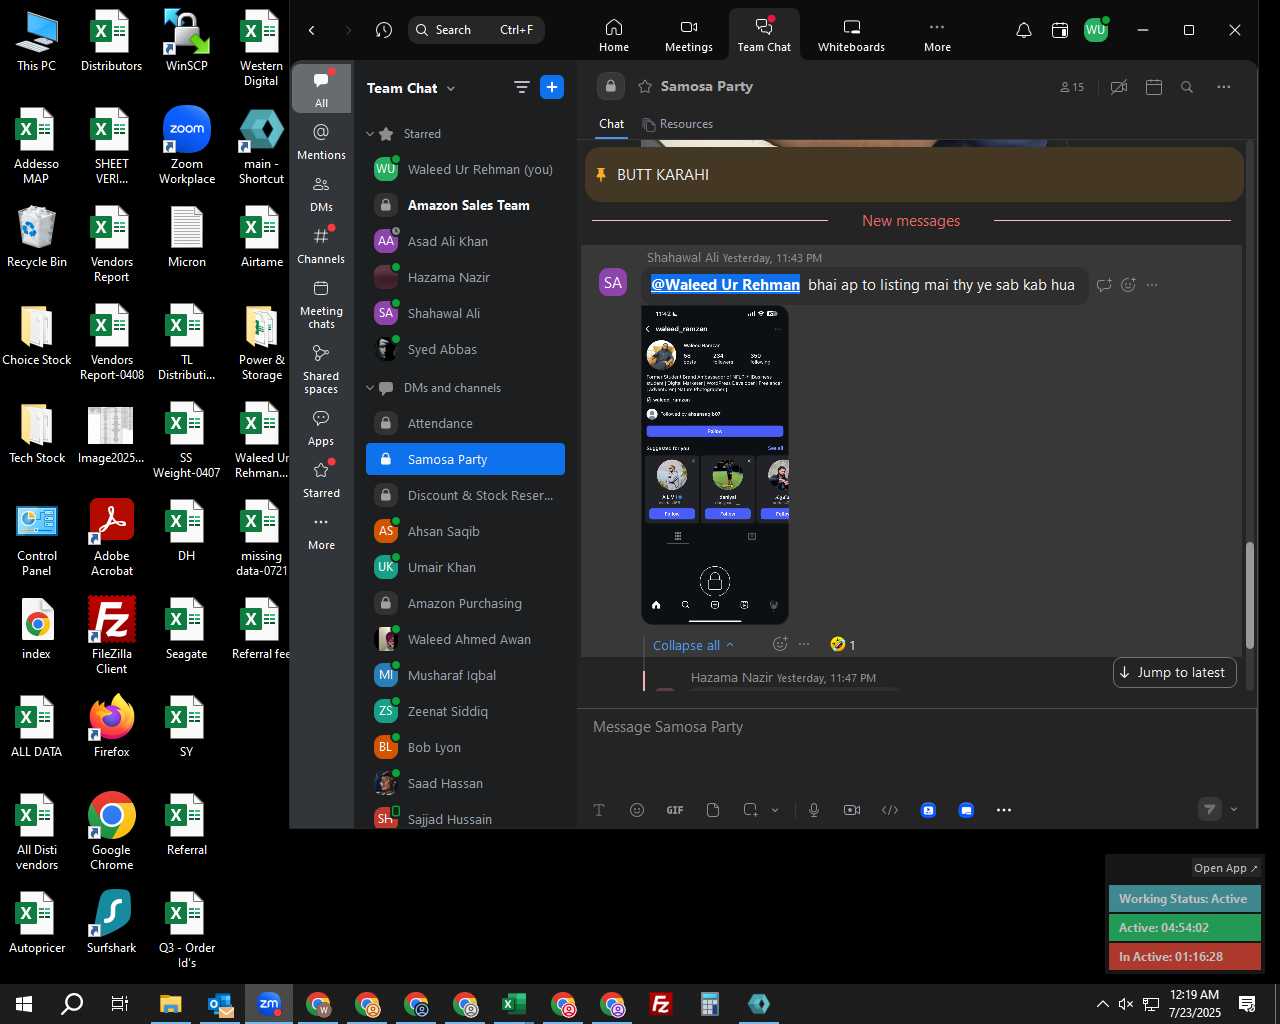
Task: Select the Chat tab under Samosa Party
Action: point(612,124)
